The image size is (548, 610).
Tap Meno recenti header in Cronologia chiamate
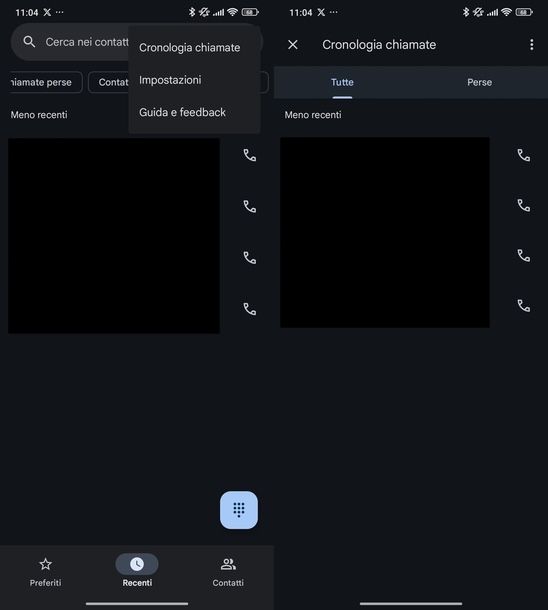313,115
